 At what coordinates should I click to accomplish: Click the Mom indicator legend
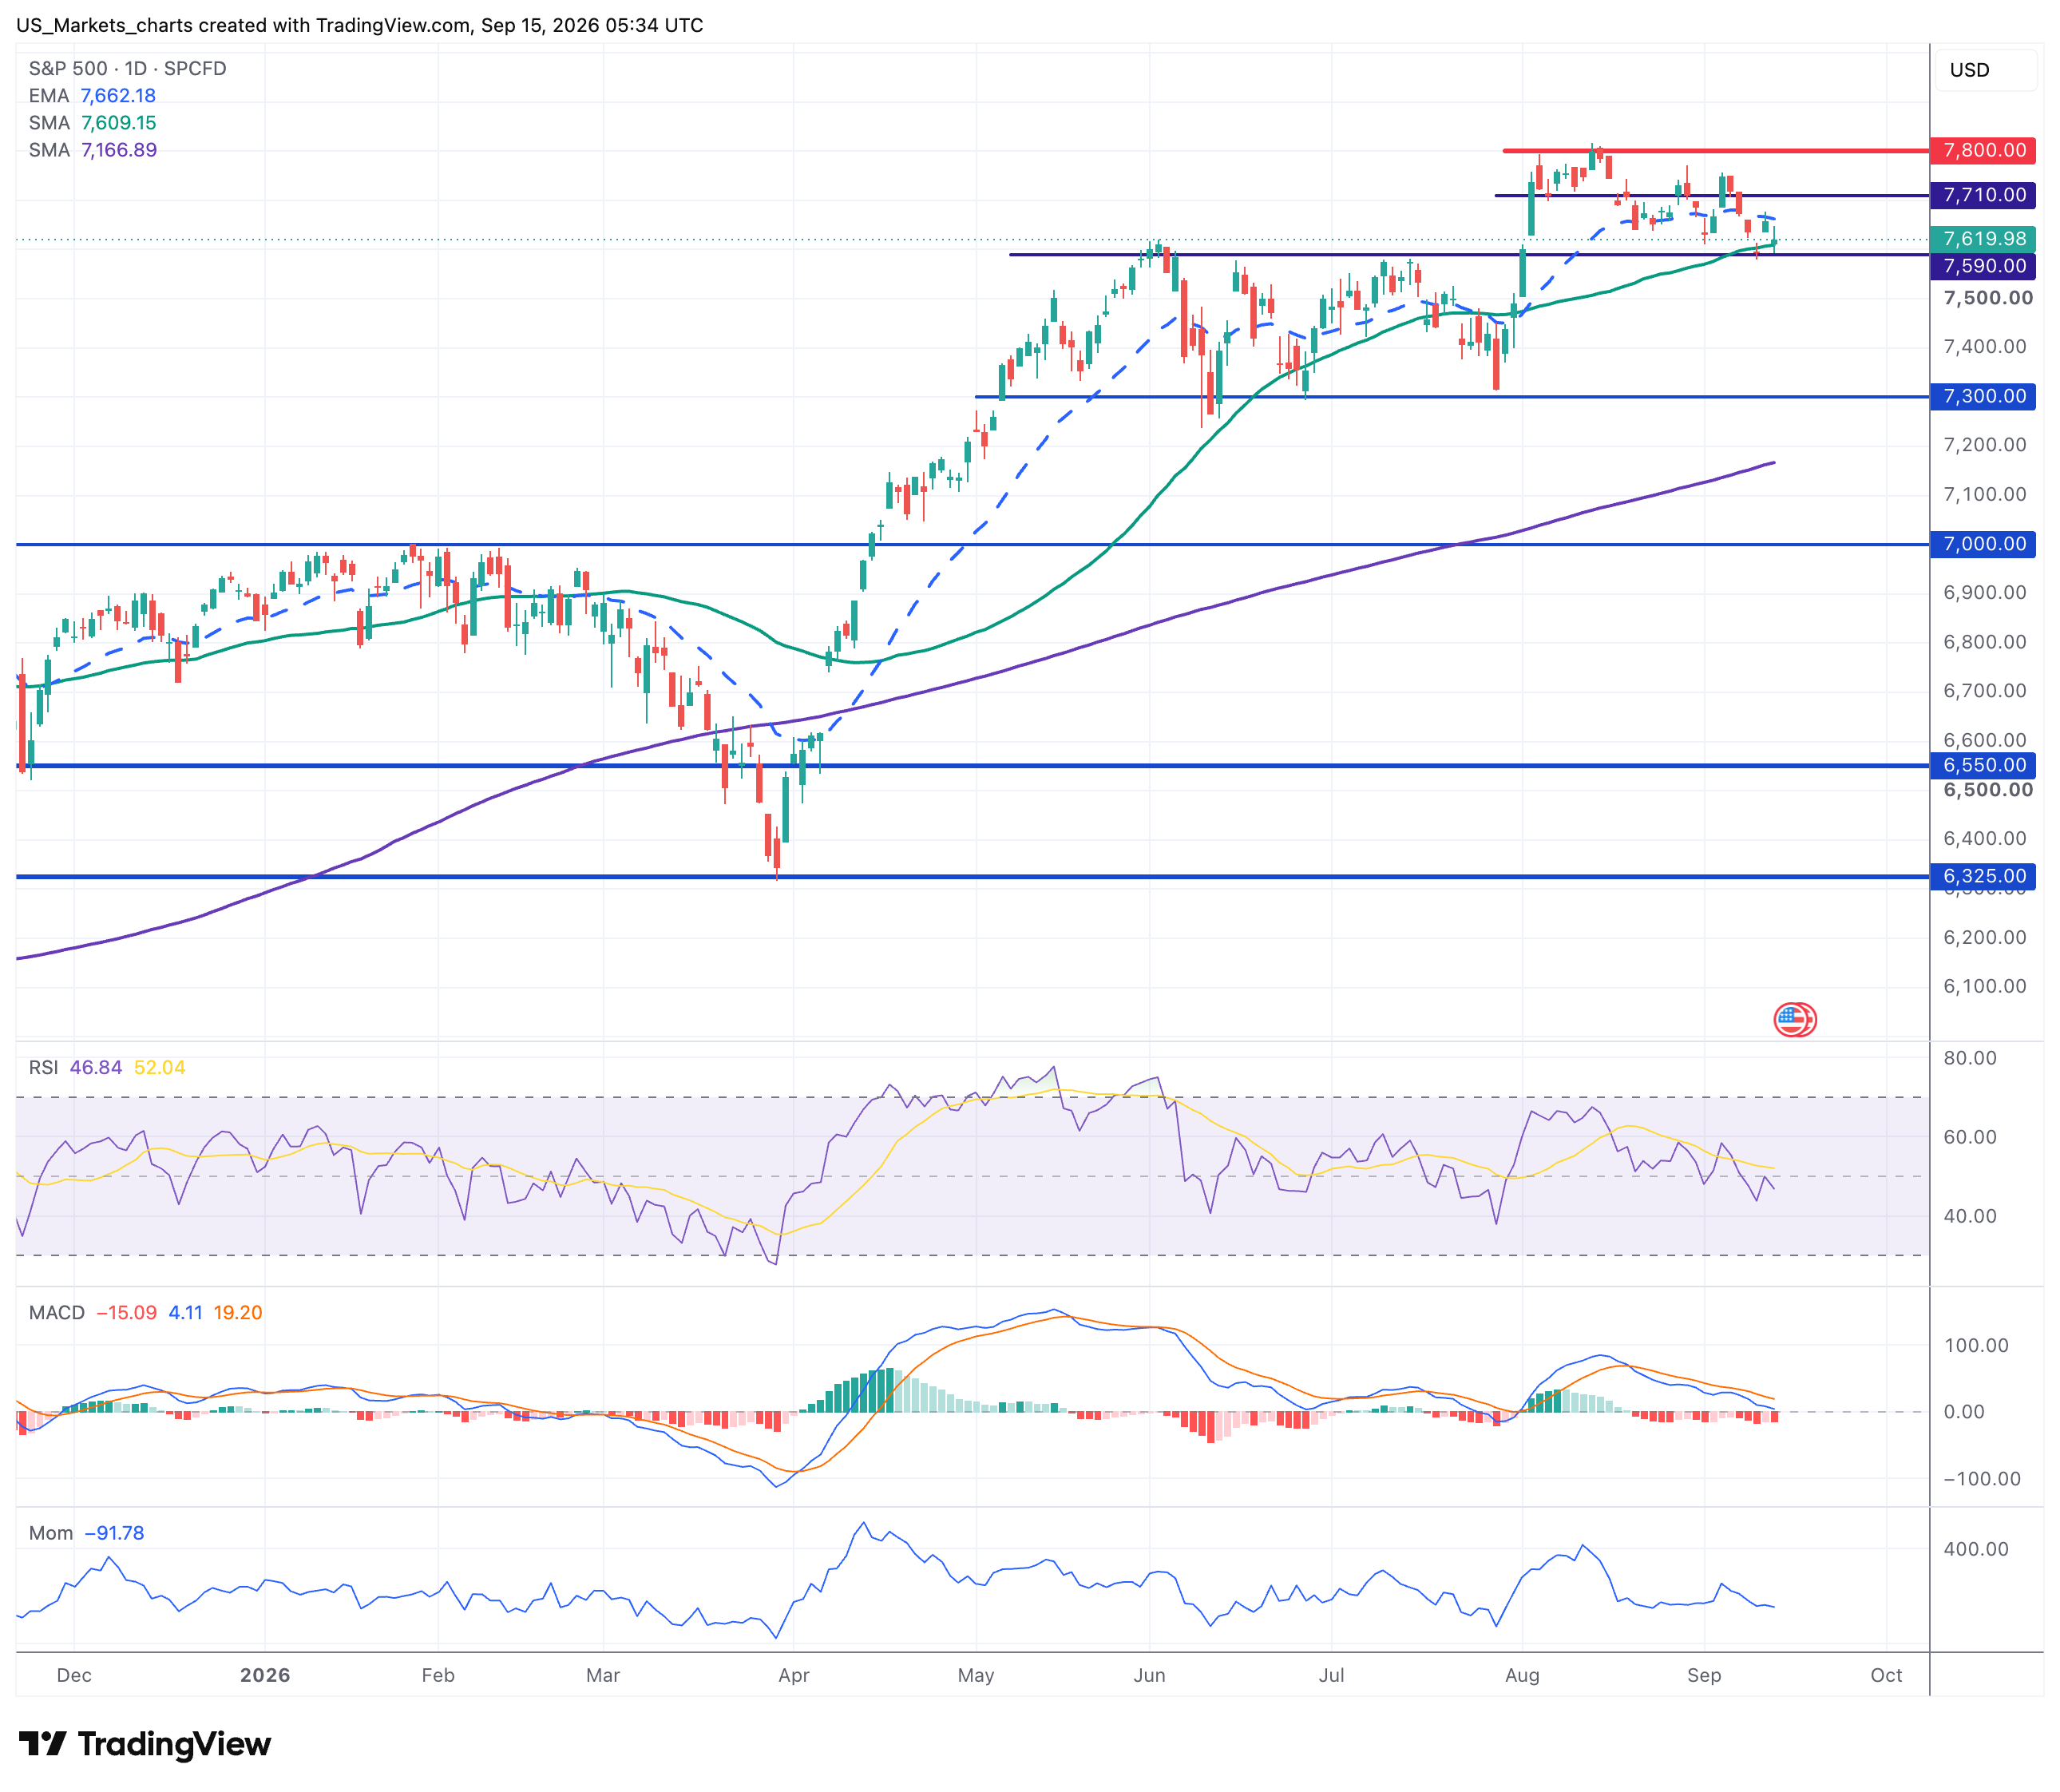86,1533
